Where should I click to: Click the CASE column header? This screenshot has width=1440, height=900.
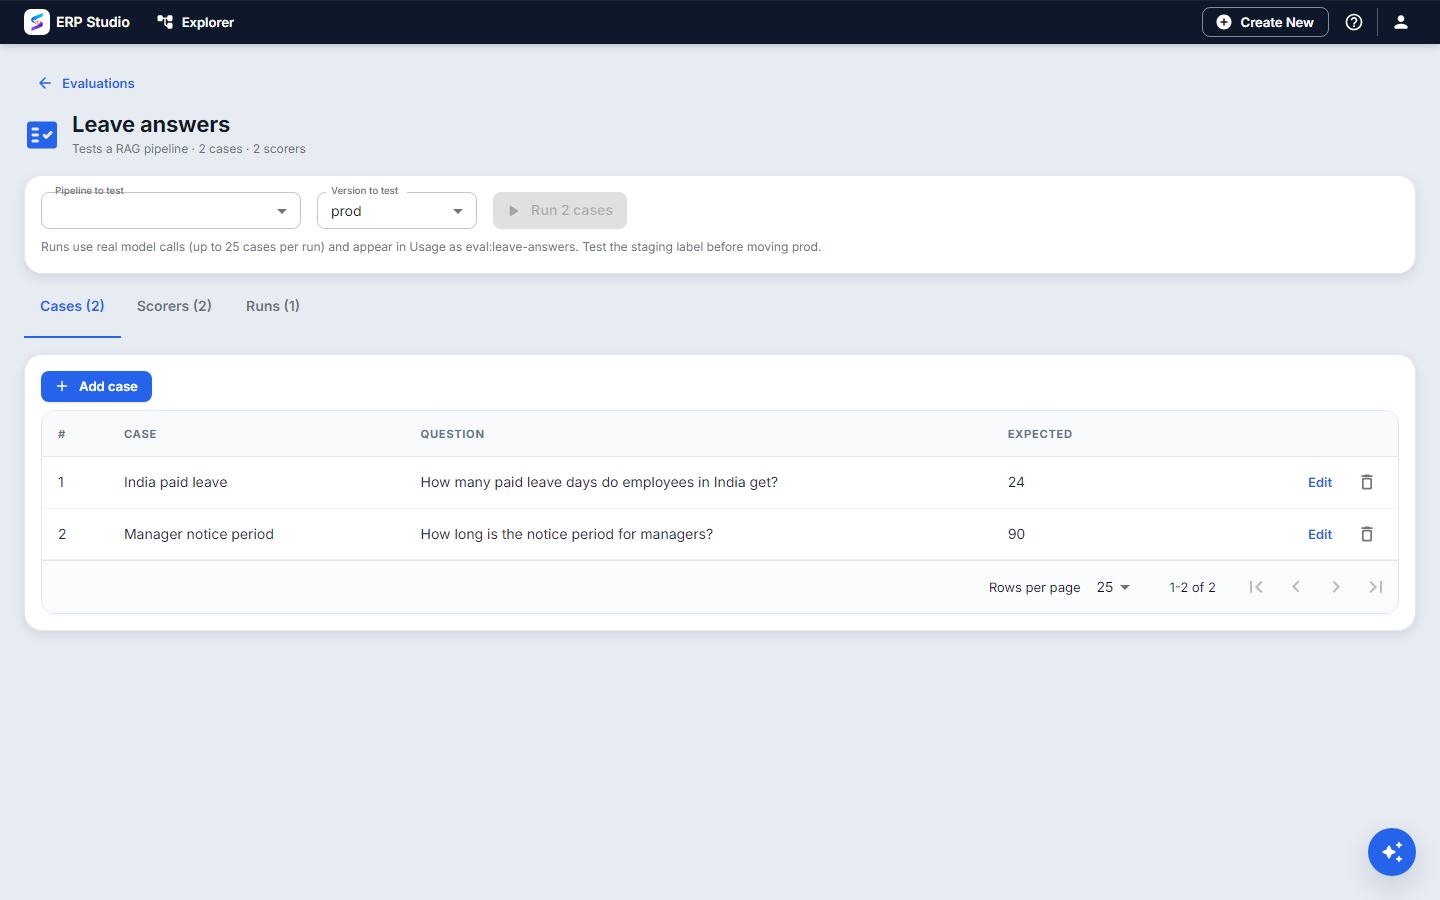(x=140, y=434)
